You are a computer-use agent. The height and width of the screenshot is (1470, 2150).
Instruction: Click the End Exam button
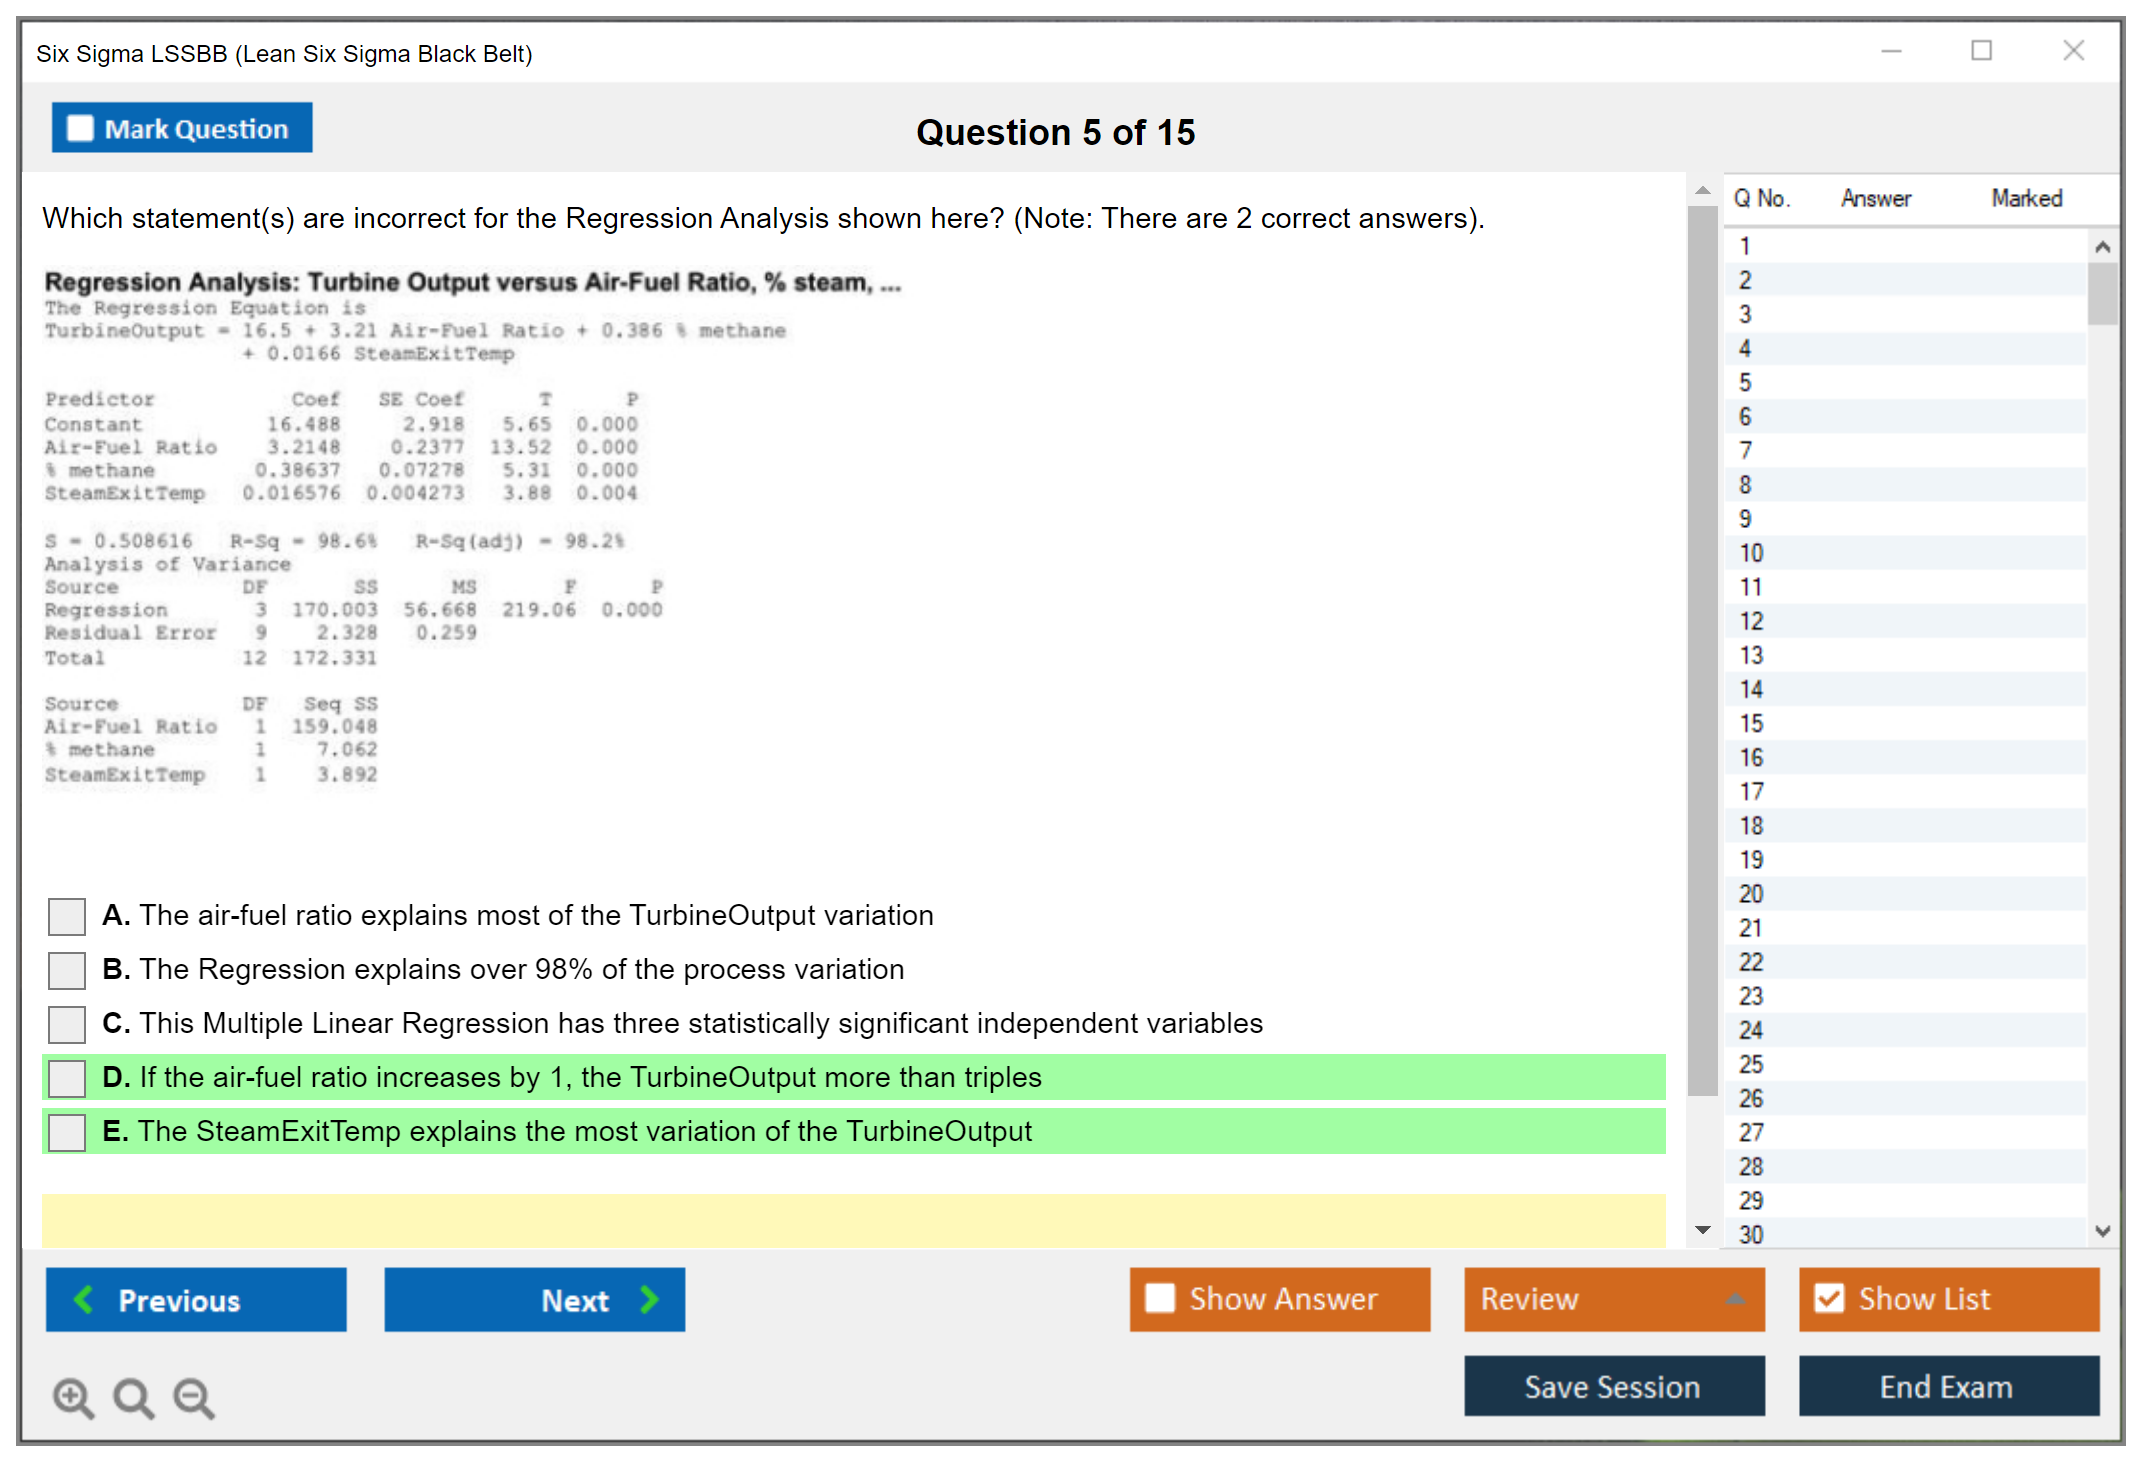(1947, 1386)
